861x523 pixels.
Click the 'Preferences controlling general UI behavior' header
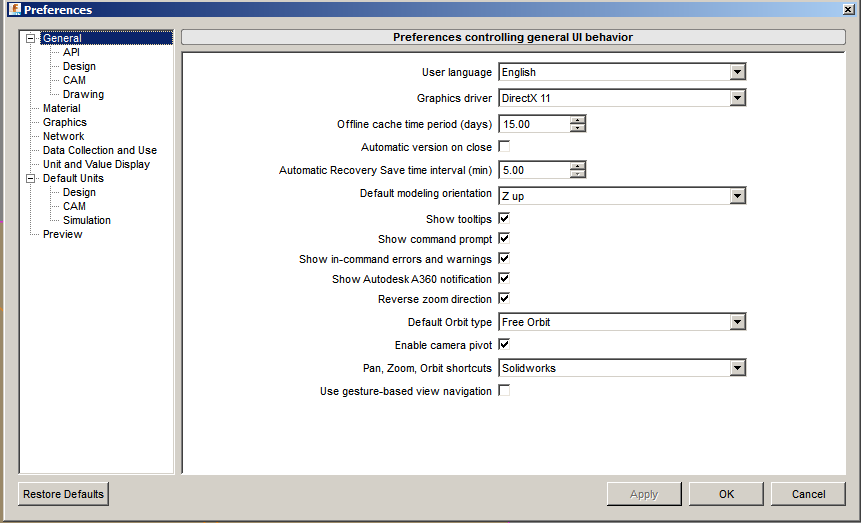click(x=513, y=37)
